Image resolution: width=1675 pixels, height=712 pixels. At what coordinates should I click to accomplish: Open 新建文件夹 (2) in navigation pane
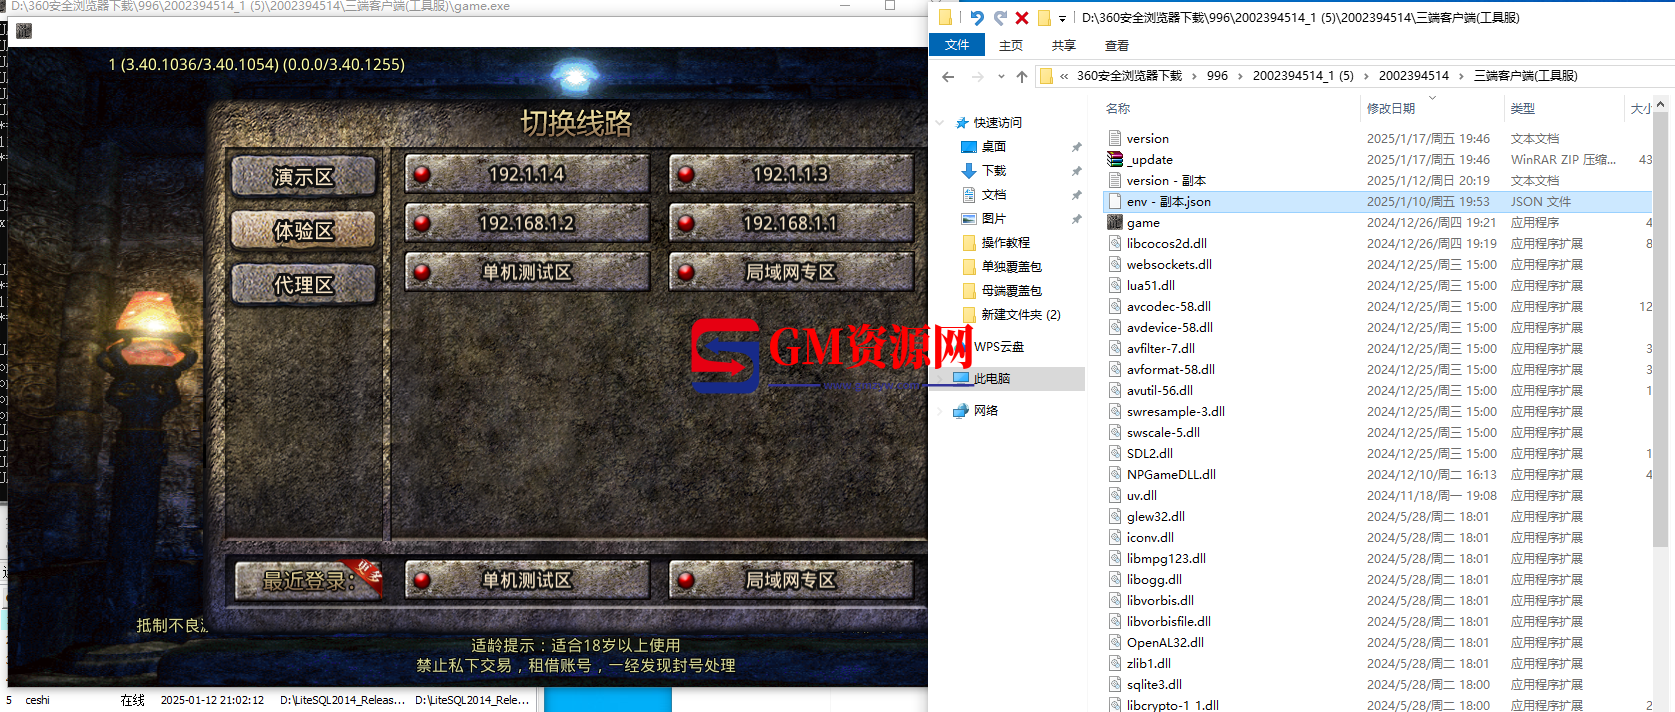pyautogui.click(x=1020, y=315)
